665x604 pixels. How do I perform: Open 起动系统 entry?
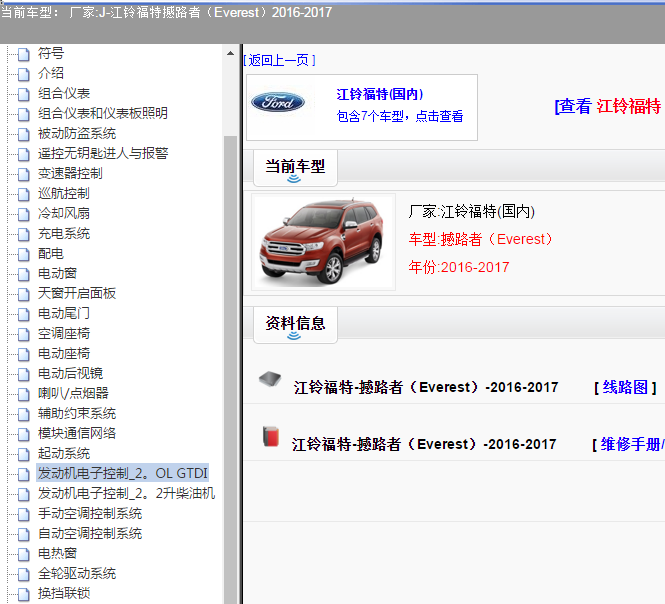pos(64,453)
